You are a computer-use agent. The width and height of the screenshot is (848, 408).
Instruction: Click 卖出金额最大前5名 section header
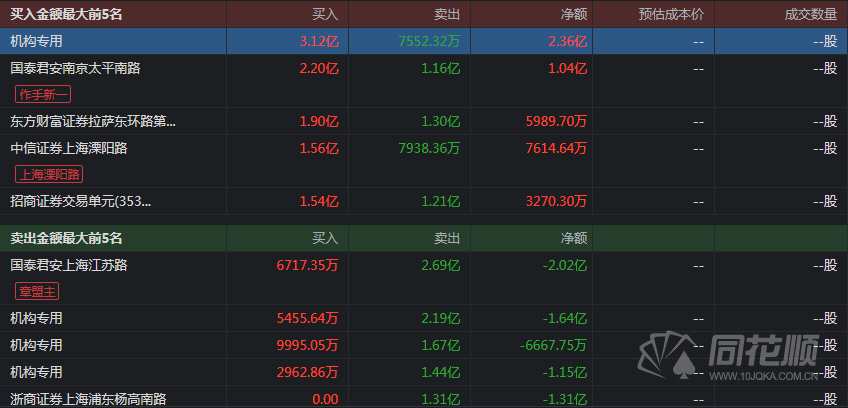click(x=66, y=238)
